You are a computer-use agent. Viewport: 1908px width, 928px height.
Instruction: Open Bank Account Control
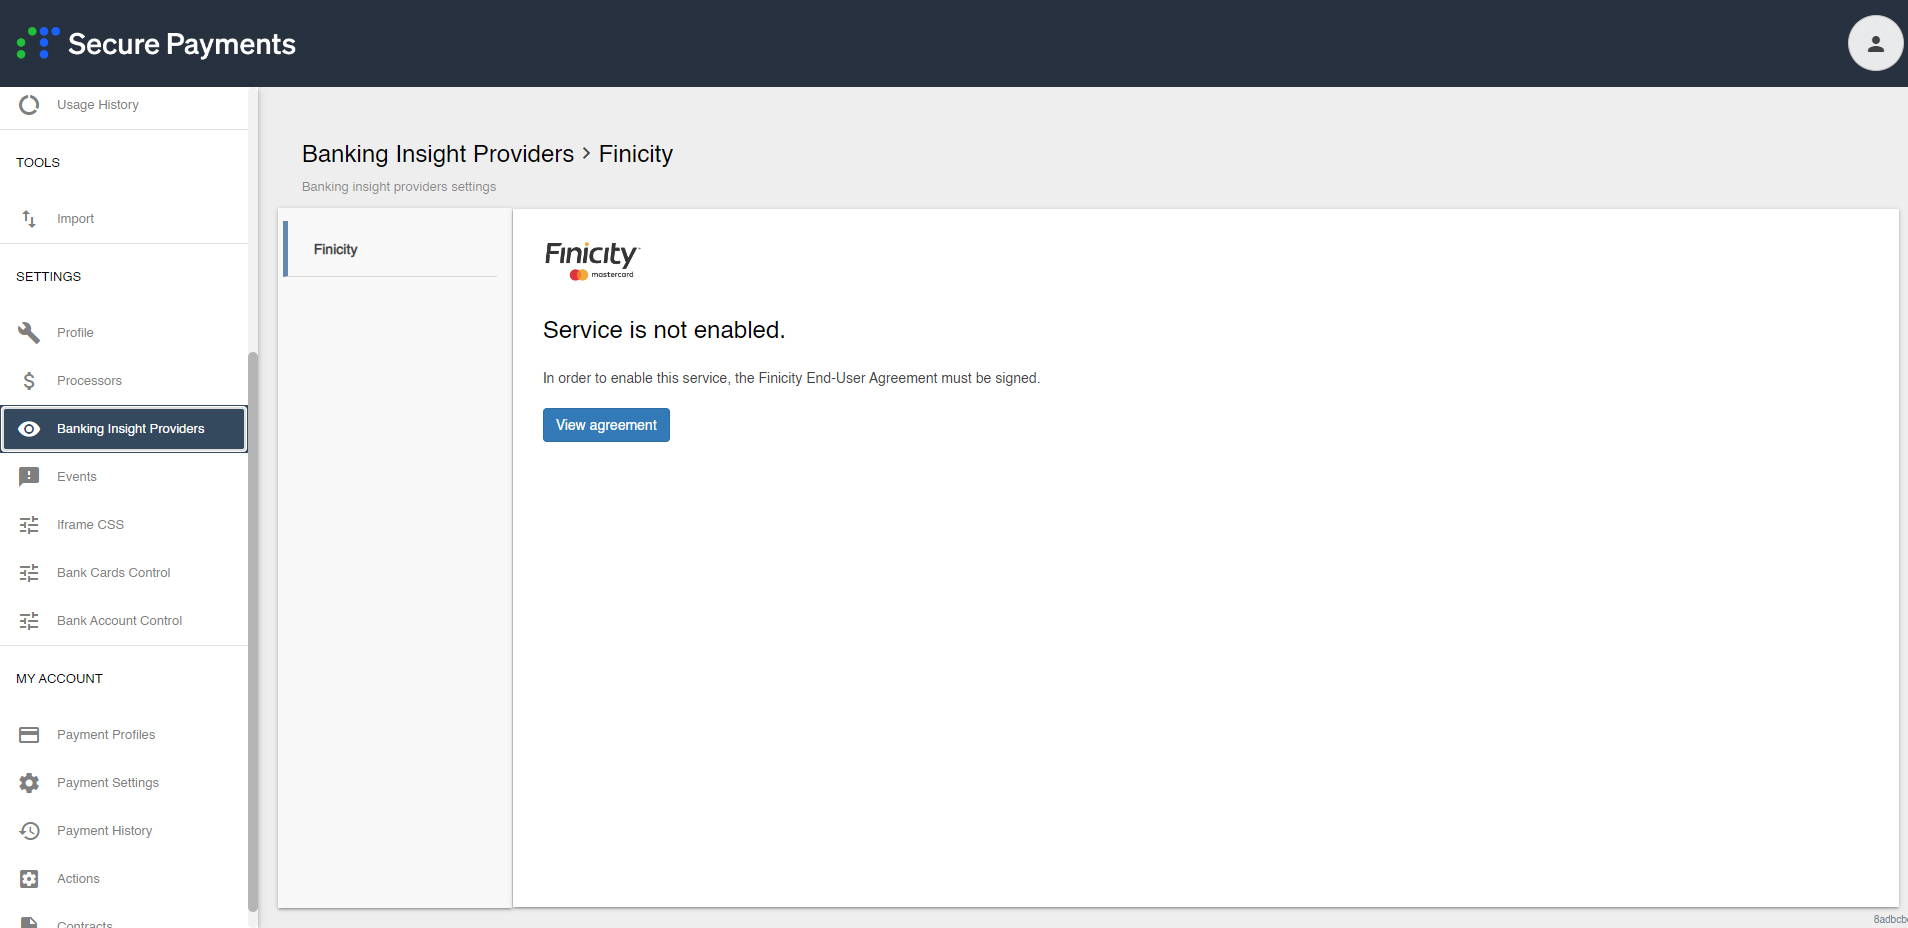pos(124,621)
